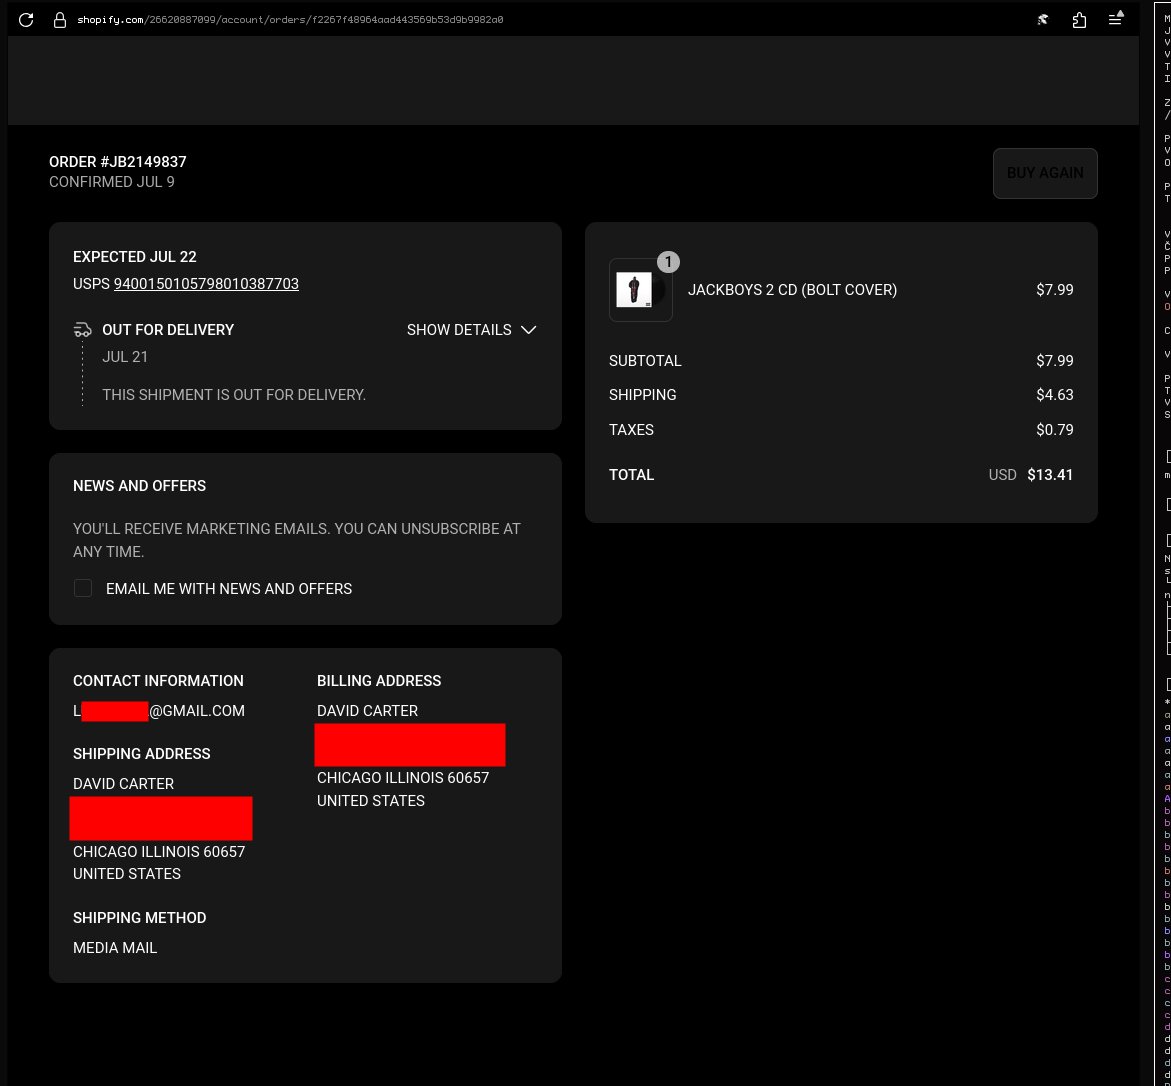Screen dimensions: 1171x1086
Task: Click the Buy Again button
Action: pyautogui.click(x=1045, y=173)
